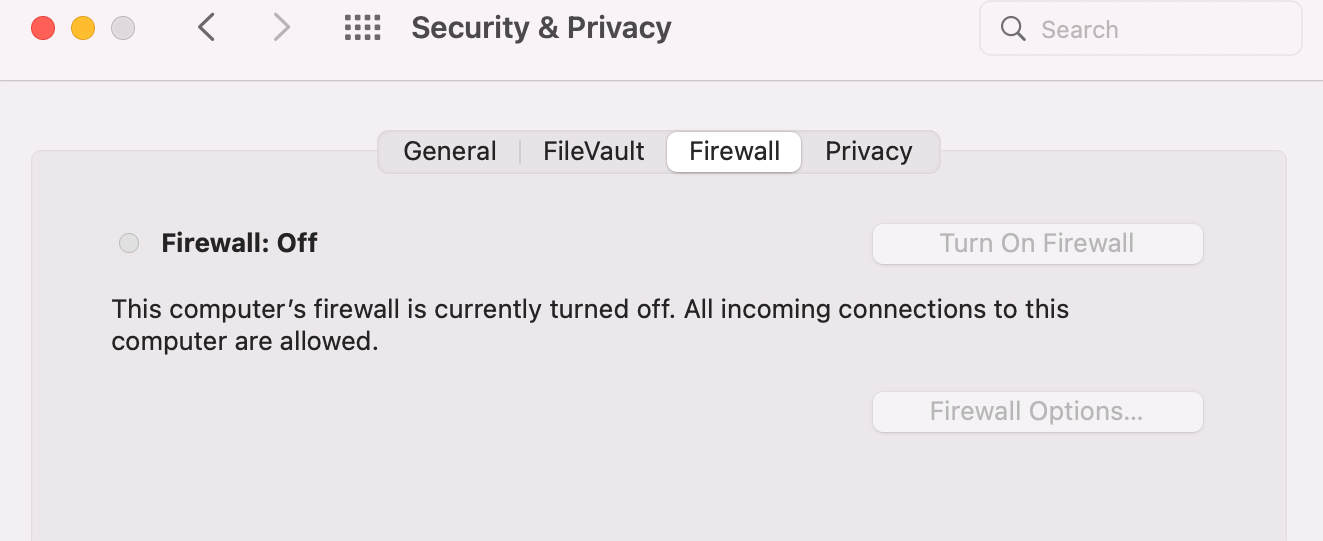1323x541 pixels.
Task: Close the window with red button
Action: (43, 28)
